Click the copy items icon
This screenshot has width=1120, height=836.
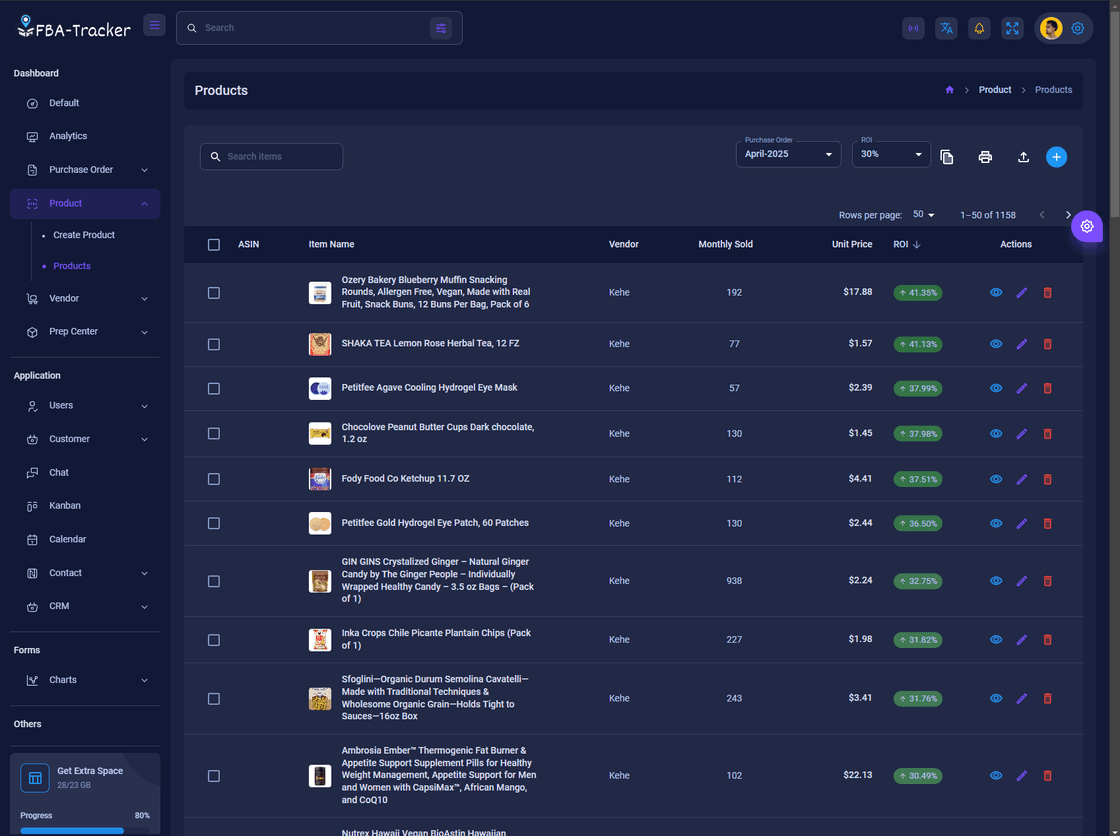coord(946,157)
